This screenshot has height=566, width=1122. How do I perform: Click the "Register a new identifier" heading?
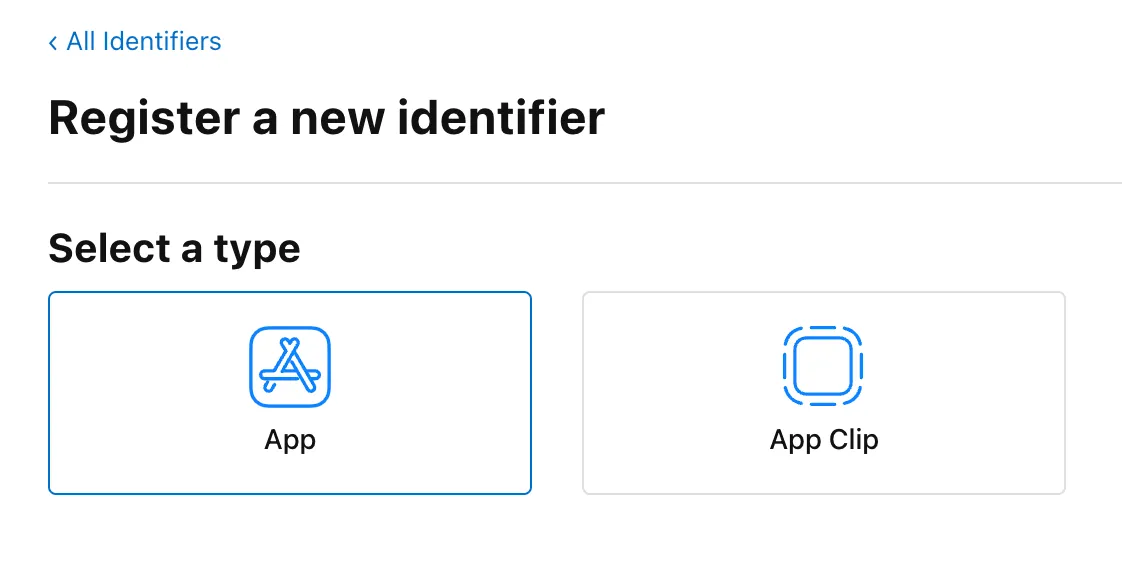[326, 118]
